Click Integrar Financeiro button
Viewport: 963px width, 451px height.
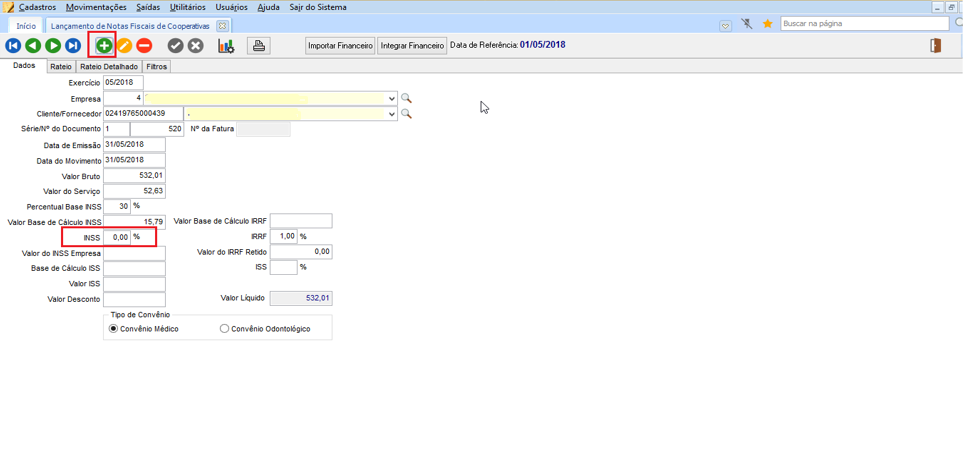coord(412,45)
